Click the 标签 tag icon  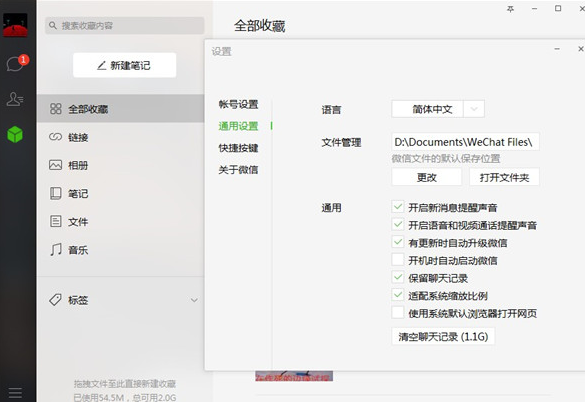coord(56,300)
